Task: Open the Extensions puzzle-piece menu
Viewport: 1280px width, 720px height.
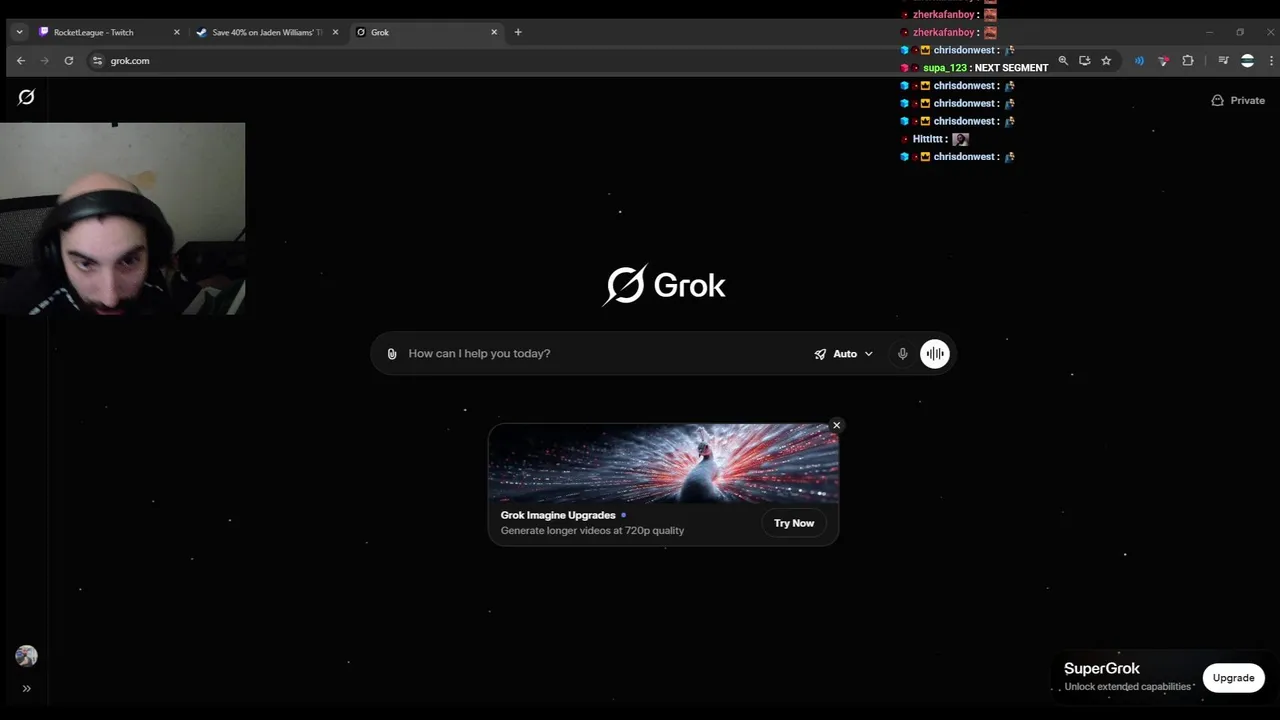Action: (x=1188, y=61)
